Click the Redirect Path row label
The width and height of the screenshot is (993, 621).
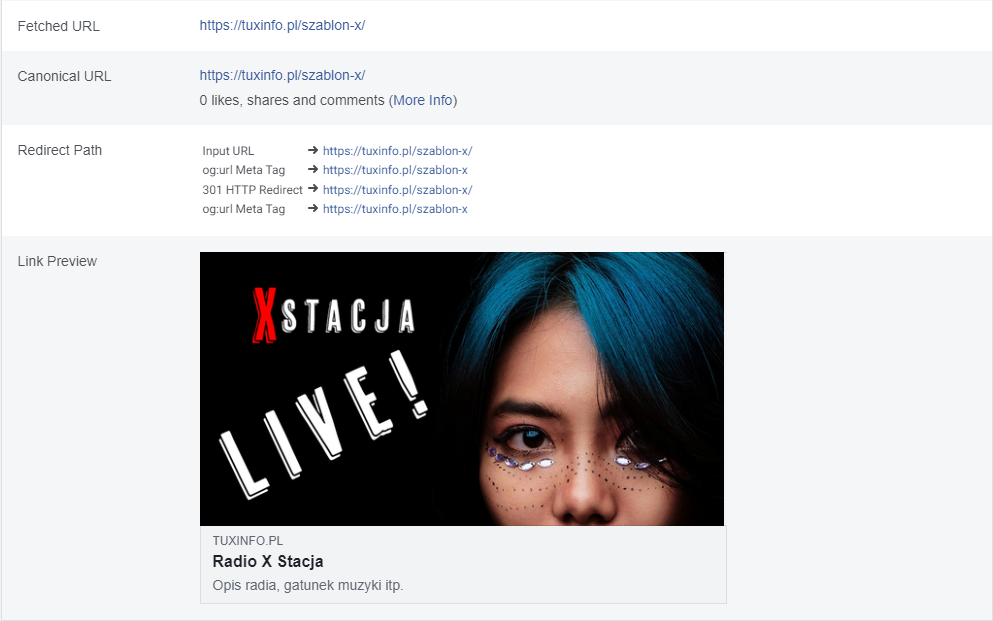point(60,150)
